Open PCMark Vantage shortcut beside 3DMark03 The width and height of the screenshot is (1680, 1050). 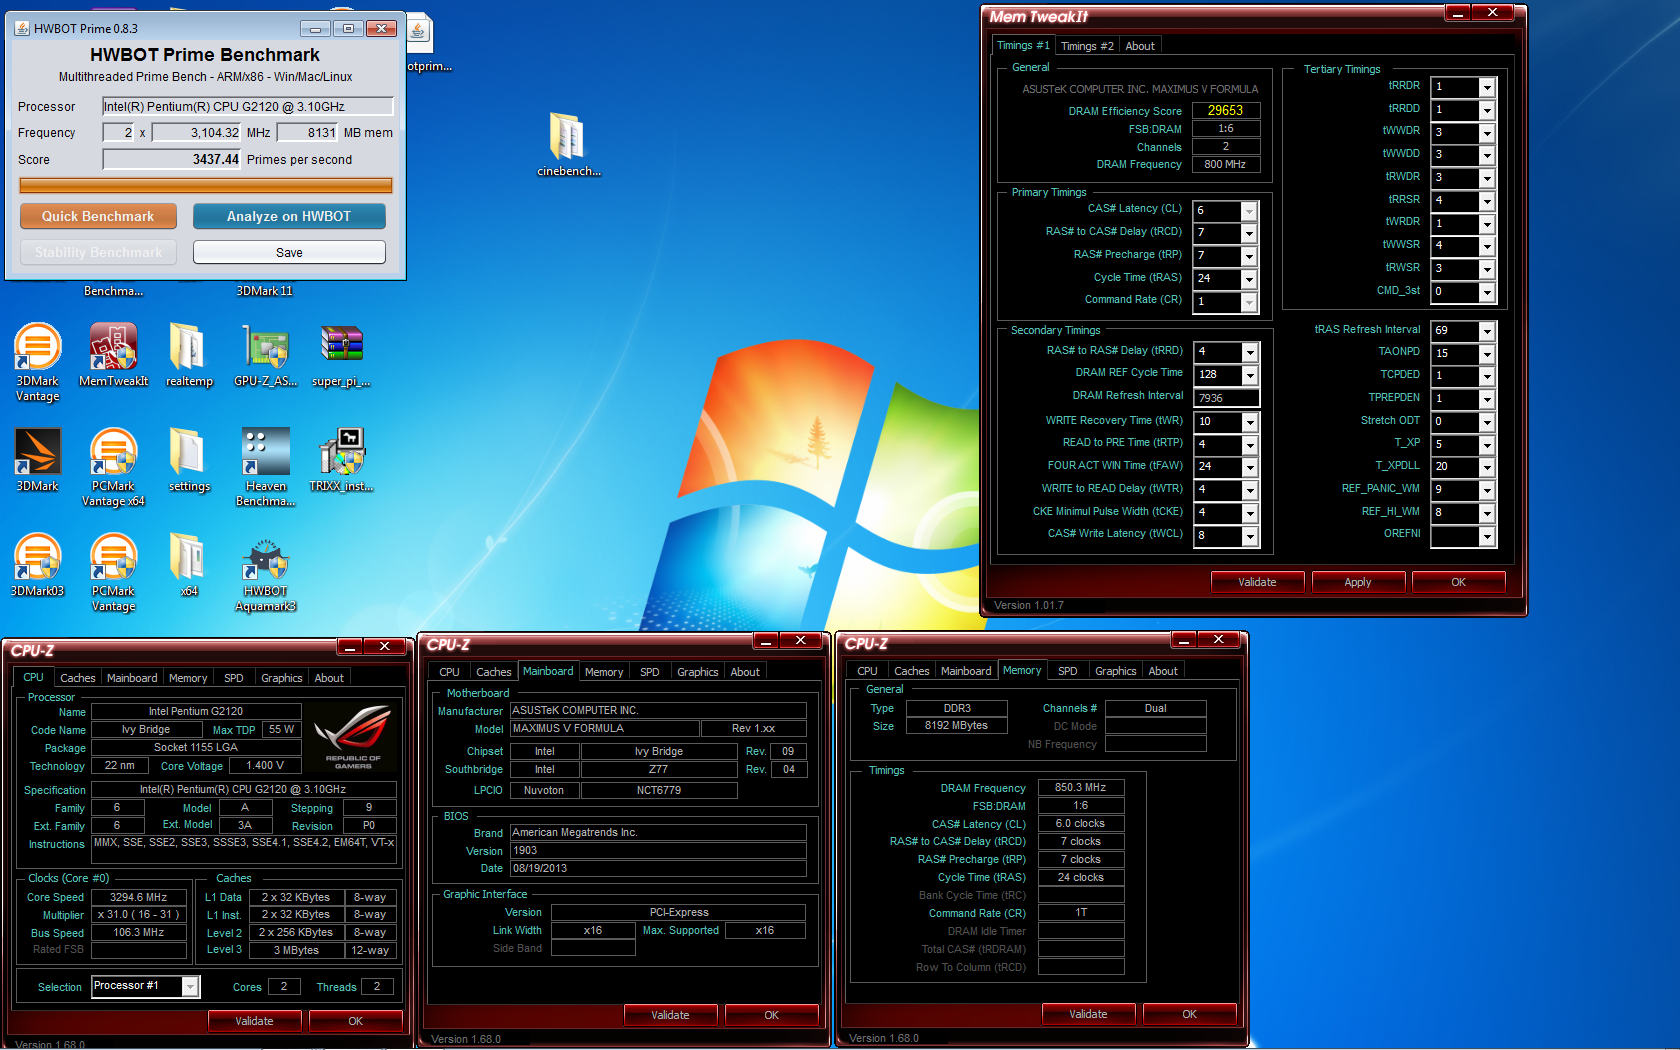point(113,572)
